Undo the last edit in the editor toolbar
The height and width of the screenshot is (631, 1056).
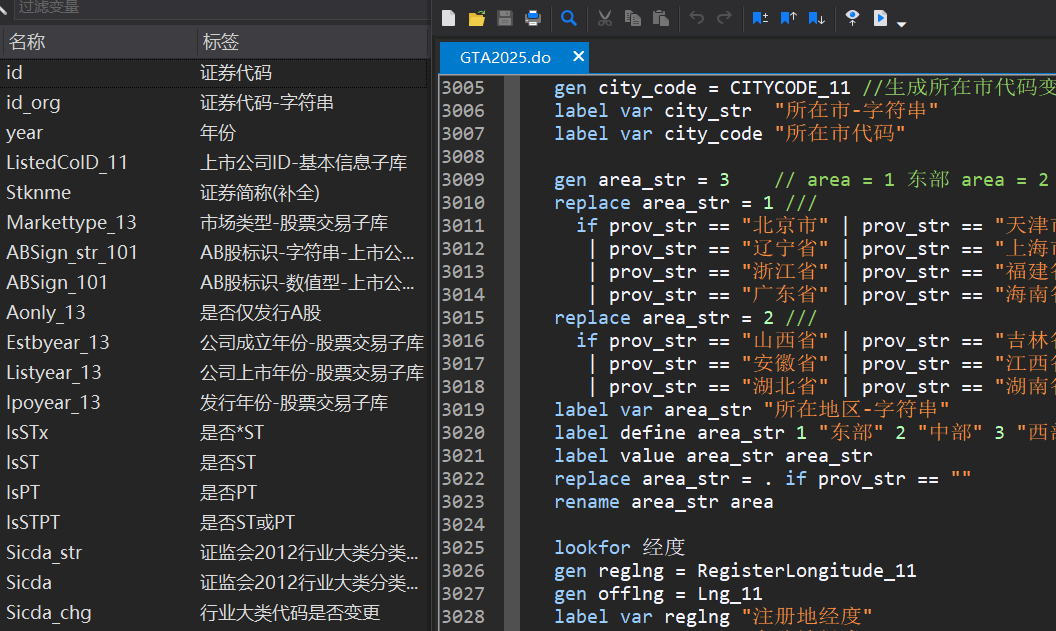click(x=696, y=18)
